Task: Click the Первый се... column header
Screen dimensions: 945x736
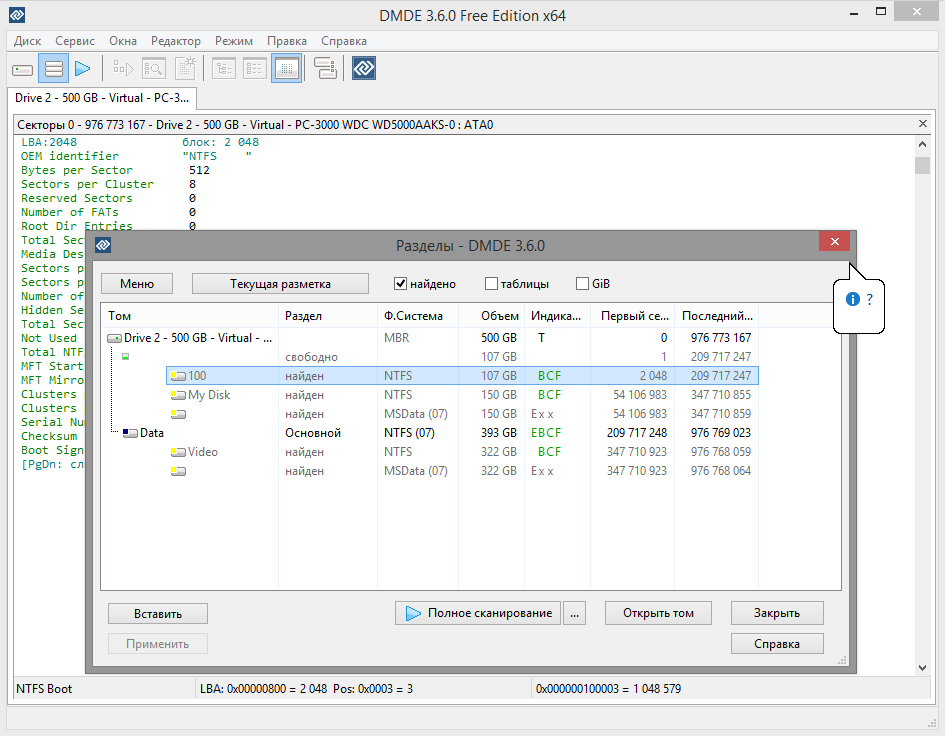Action: tap(632, 316)
